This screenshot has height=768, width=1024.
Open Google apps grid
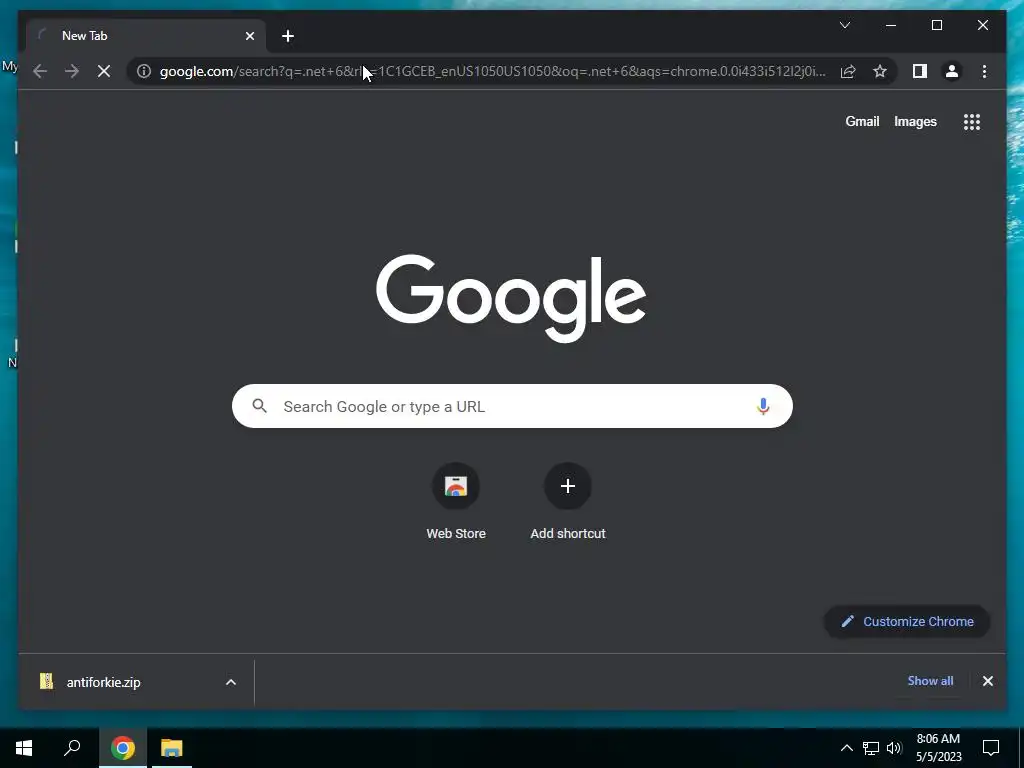pos(972,122)
